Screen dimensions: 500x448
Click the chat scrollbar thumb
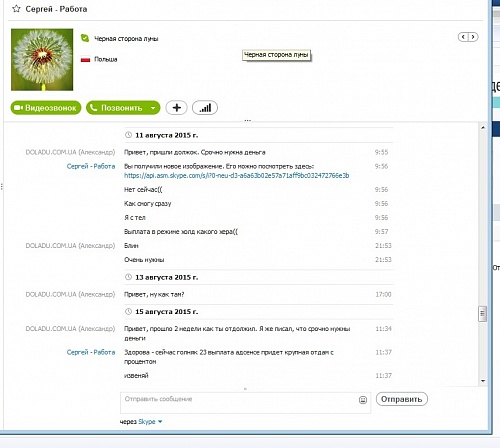click(482, 314)
